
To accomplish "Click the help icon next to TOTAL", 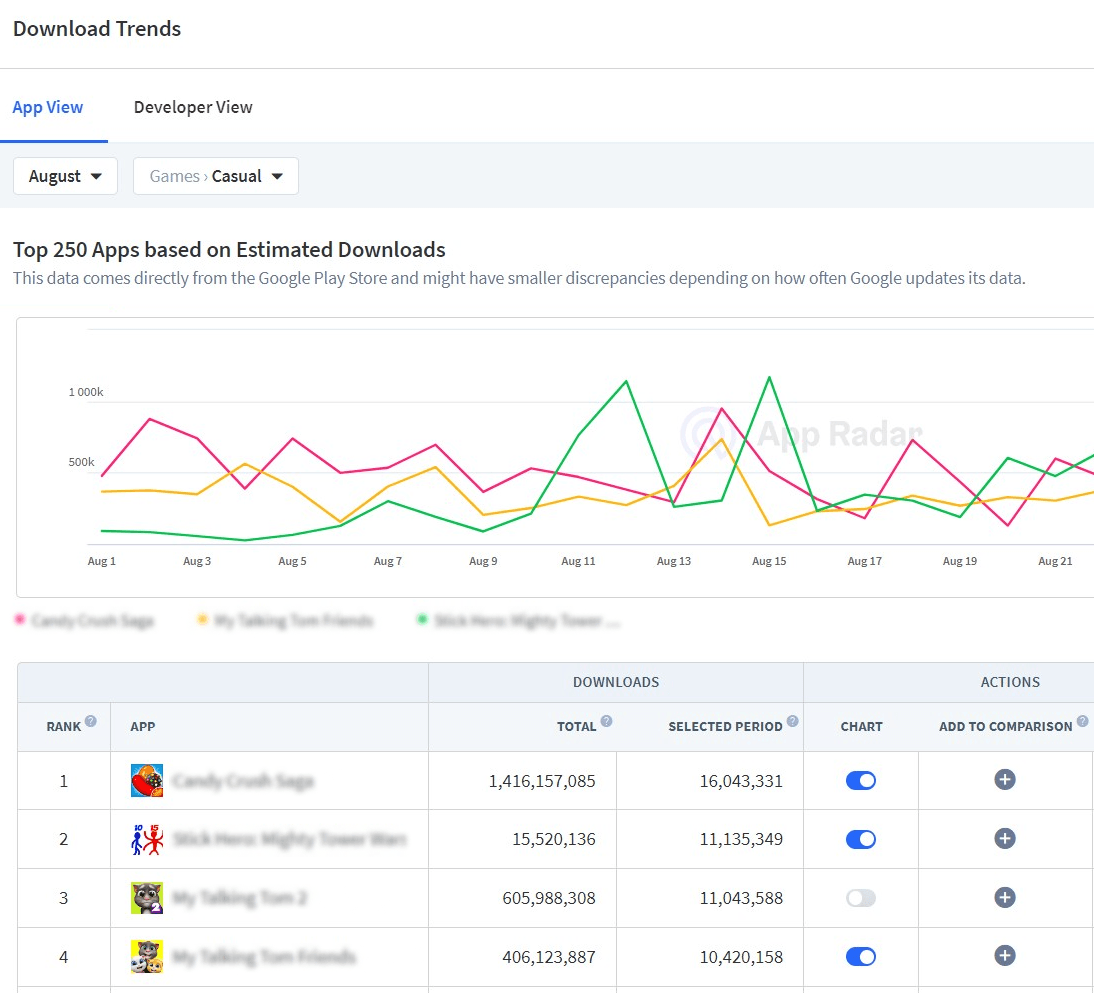I will 606,721.
